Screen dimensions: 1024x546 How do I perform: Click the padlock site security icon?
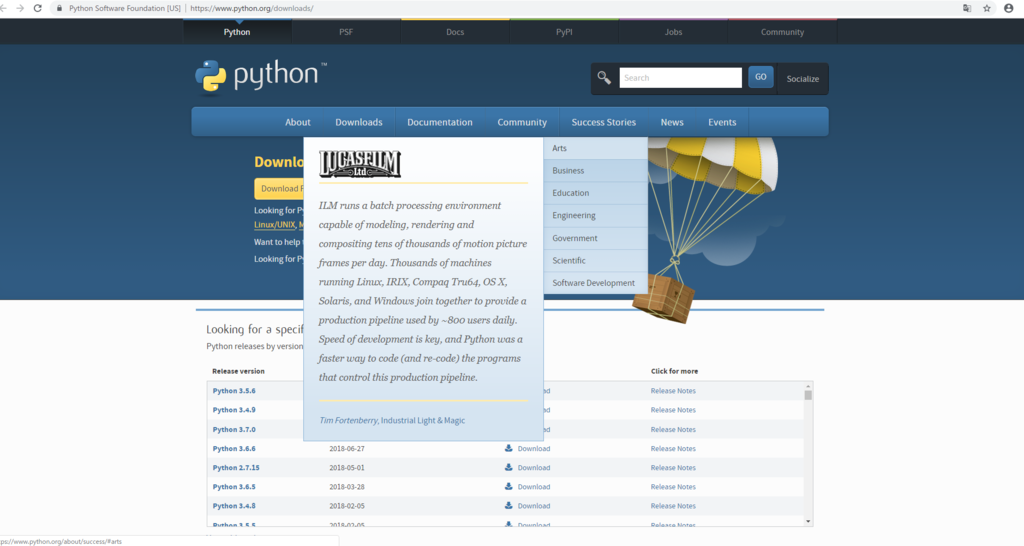point(59,8)
